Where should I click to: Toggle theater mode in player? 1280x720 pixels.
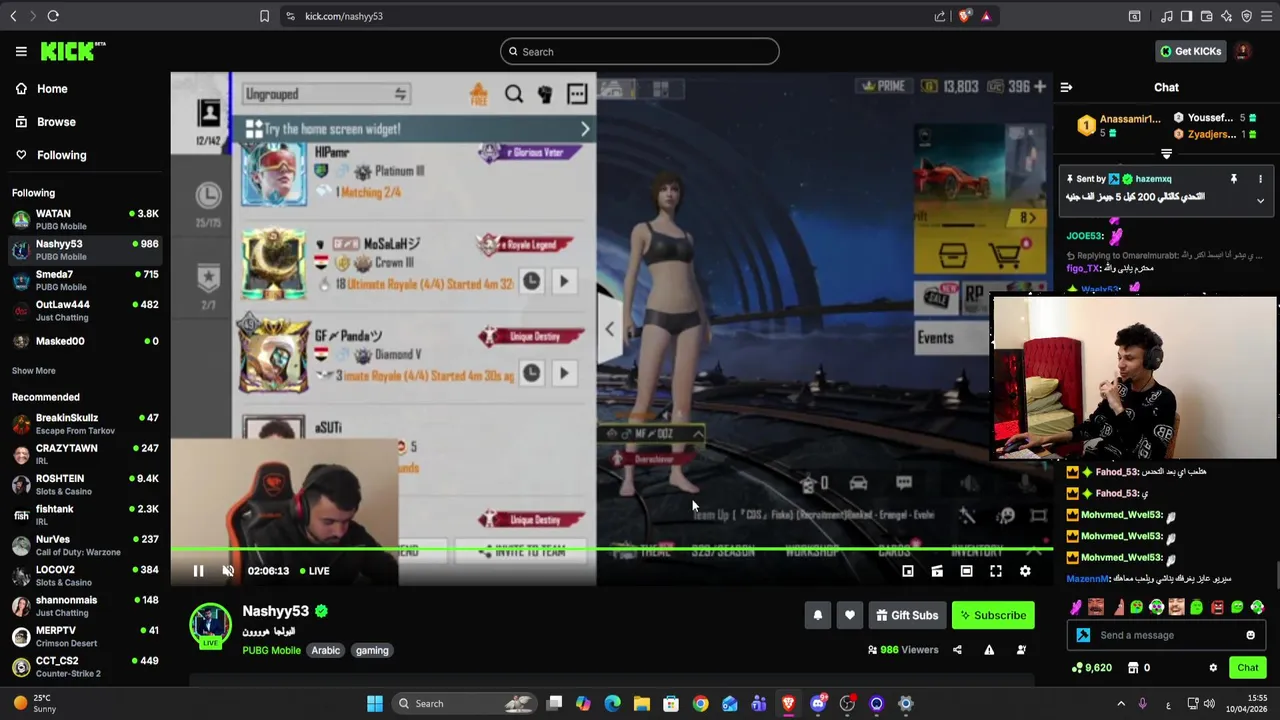point(966,571)
